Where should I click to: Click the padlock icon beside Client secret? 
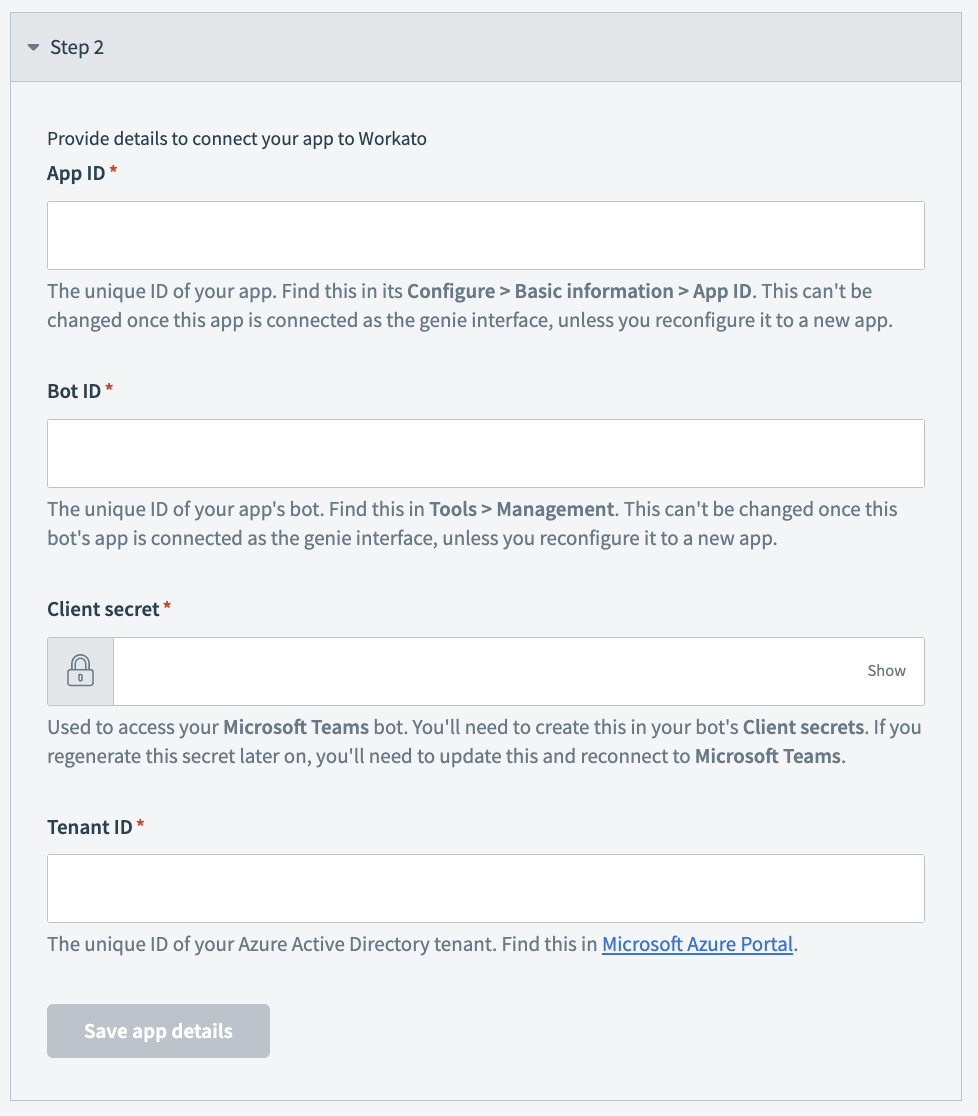tap(79, 671)
